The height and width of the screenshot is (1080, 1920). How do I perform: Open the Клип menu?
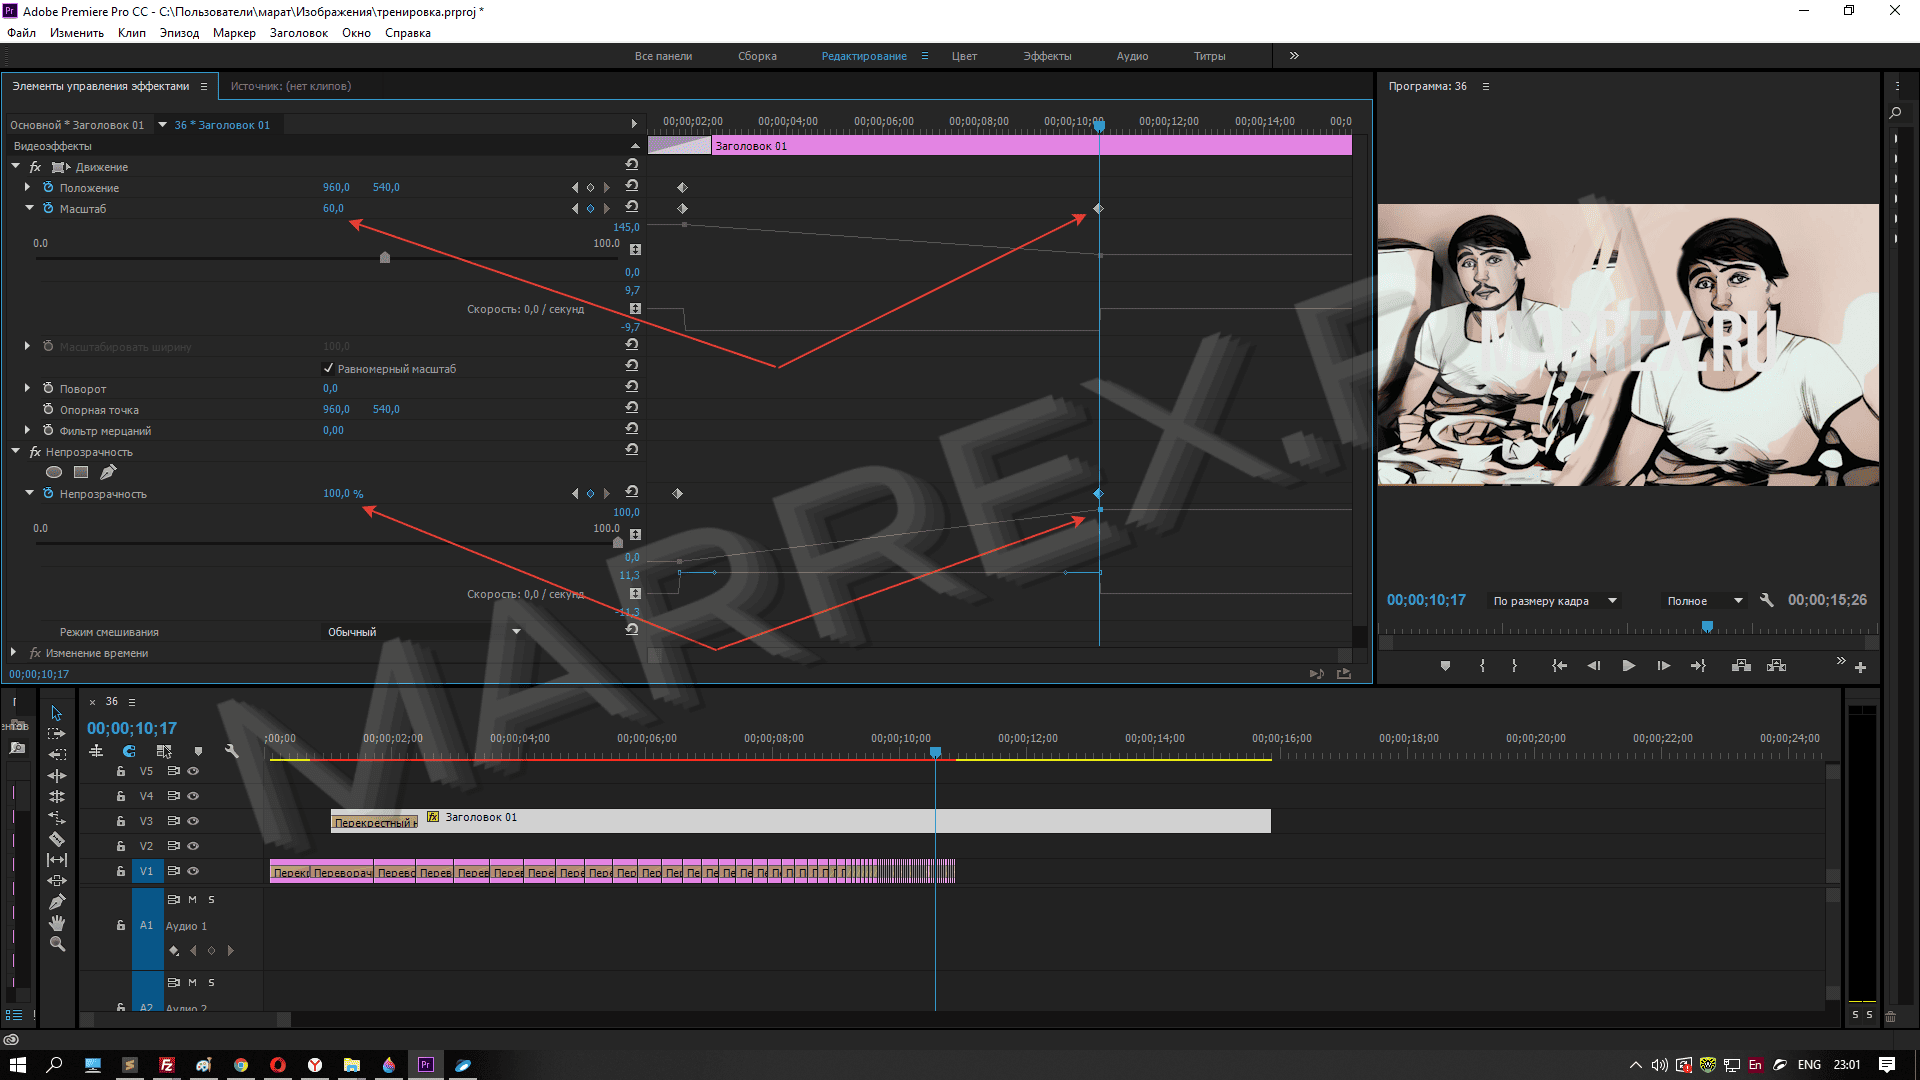[131, 33]
